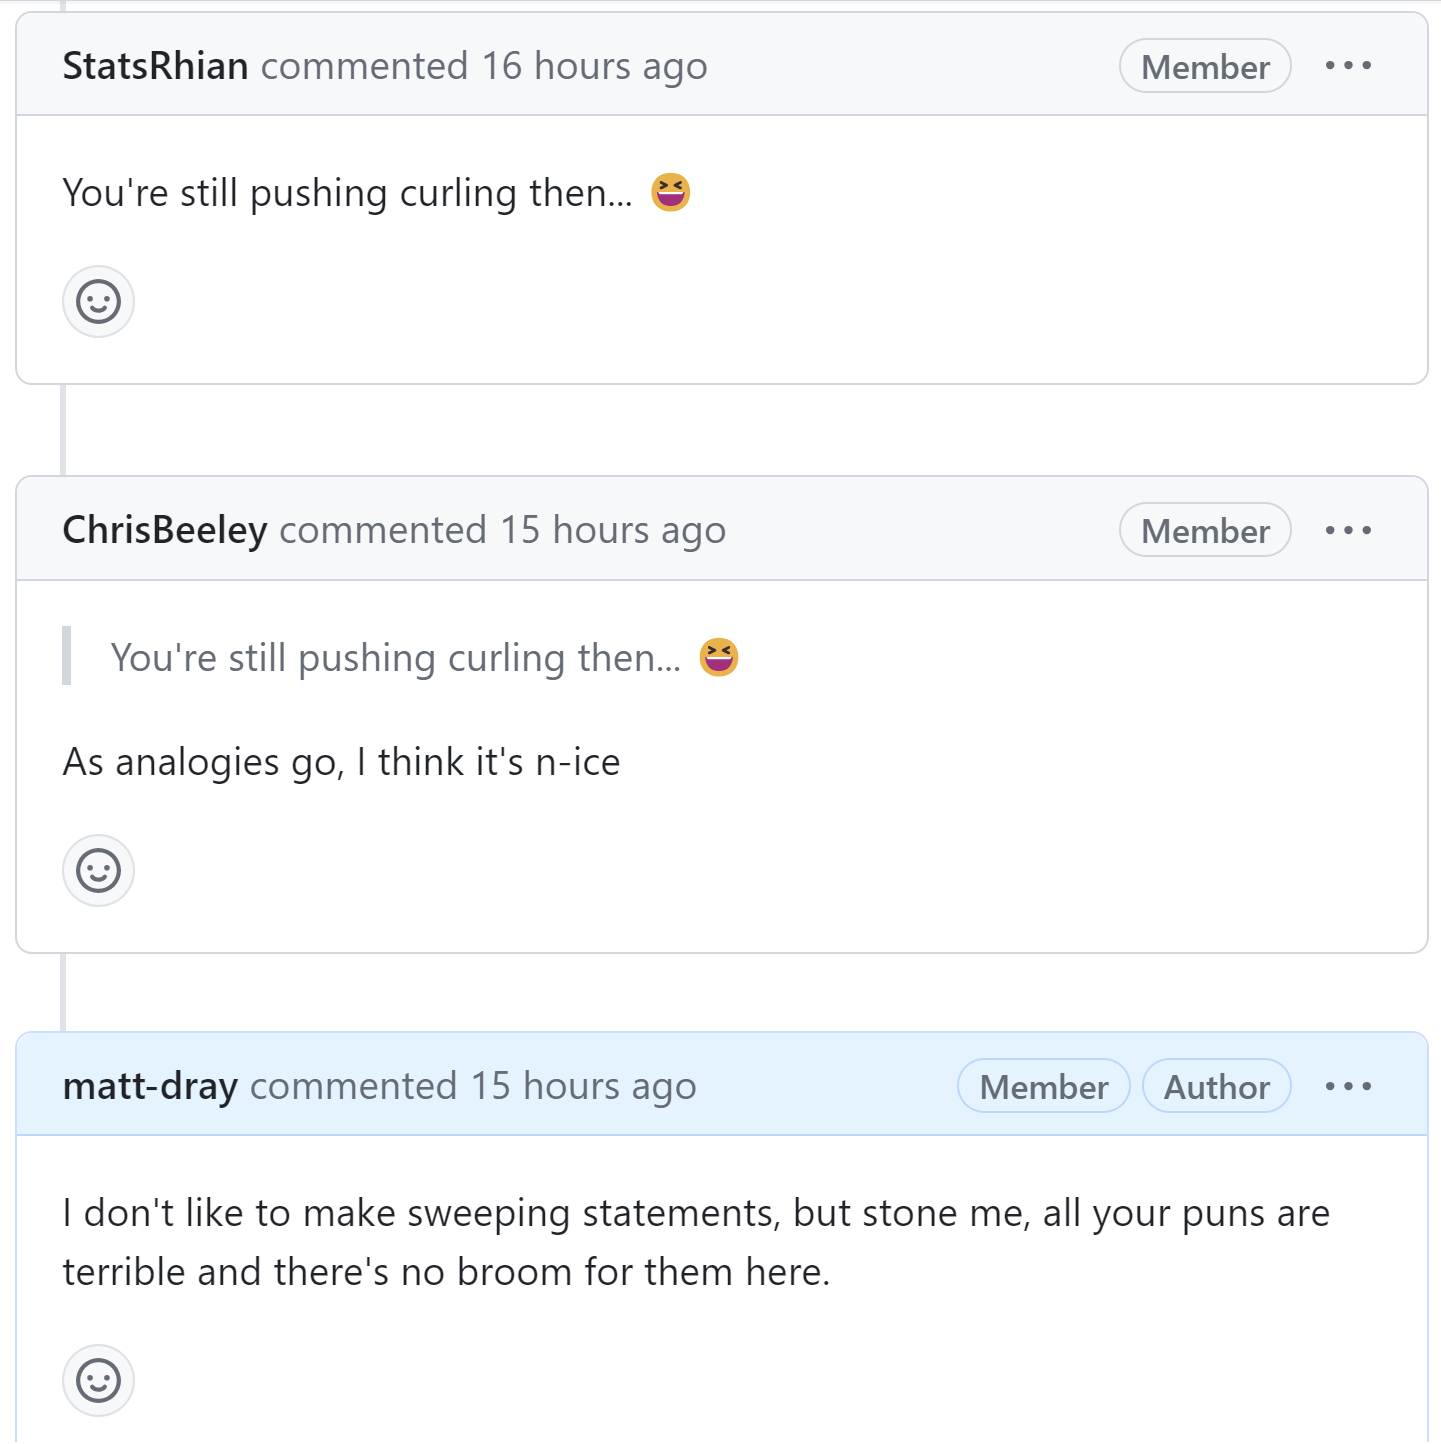Click the laughing emoji in the quoted text
Viewport: 1441px width, 1444px height.
point(717,656)
